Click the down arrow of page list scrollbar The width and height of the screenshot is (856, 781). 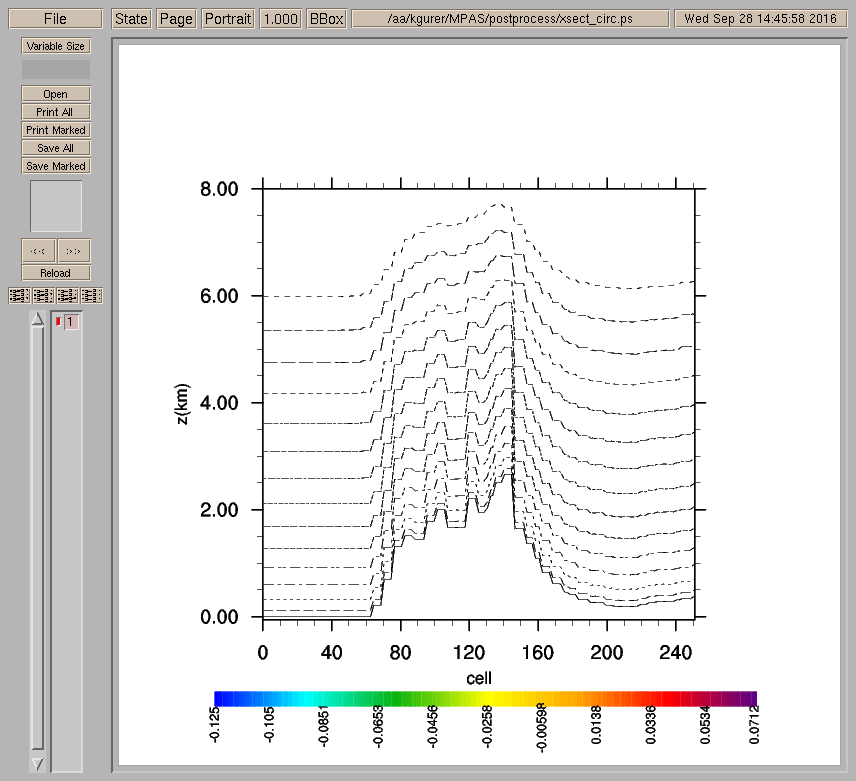click(38, 763)
